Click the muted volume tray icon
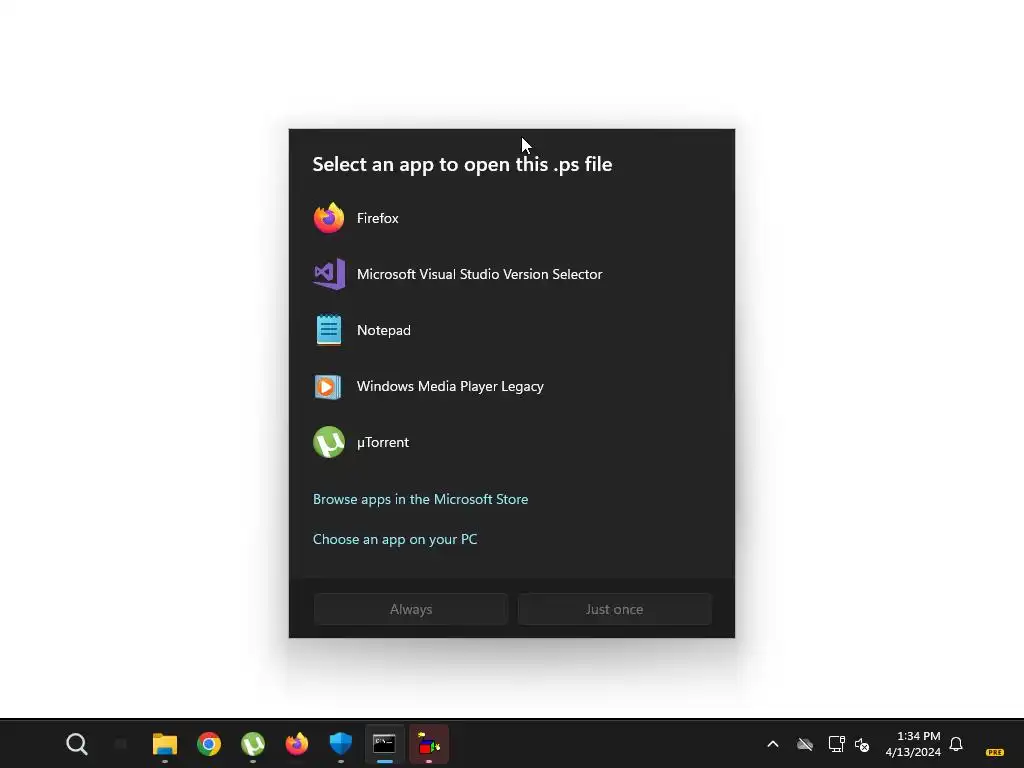Image resolution: width=1024 pixels, height=768 pixels. click(862, 744)
